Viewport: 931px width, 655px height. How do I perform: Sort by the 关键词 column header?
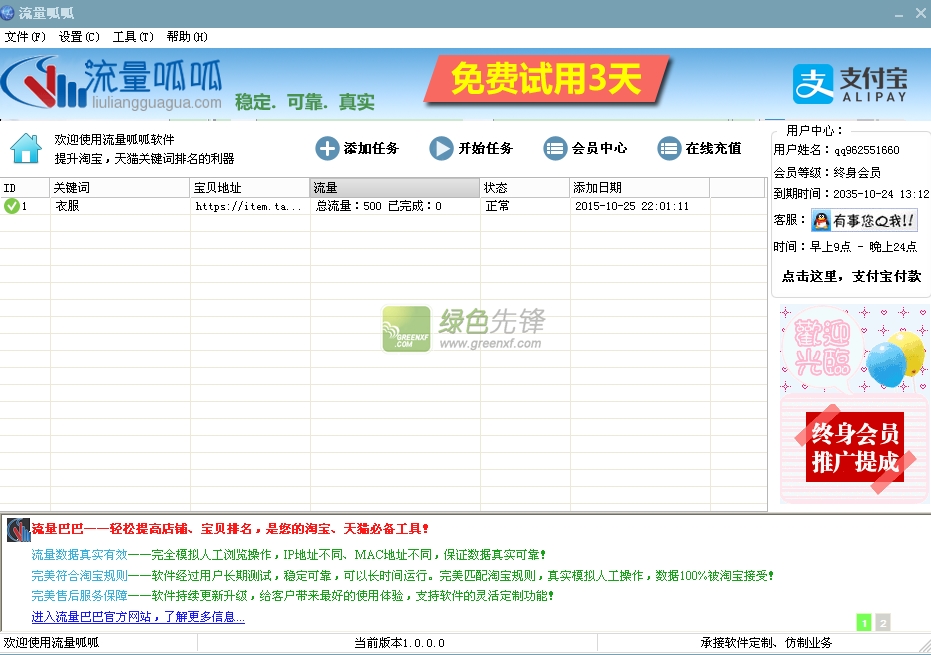120,188
